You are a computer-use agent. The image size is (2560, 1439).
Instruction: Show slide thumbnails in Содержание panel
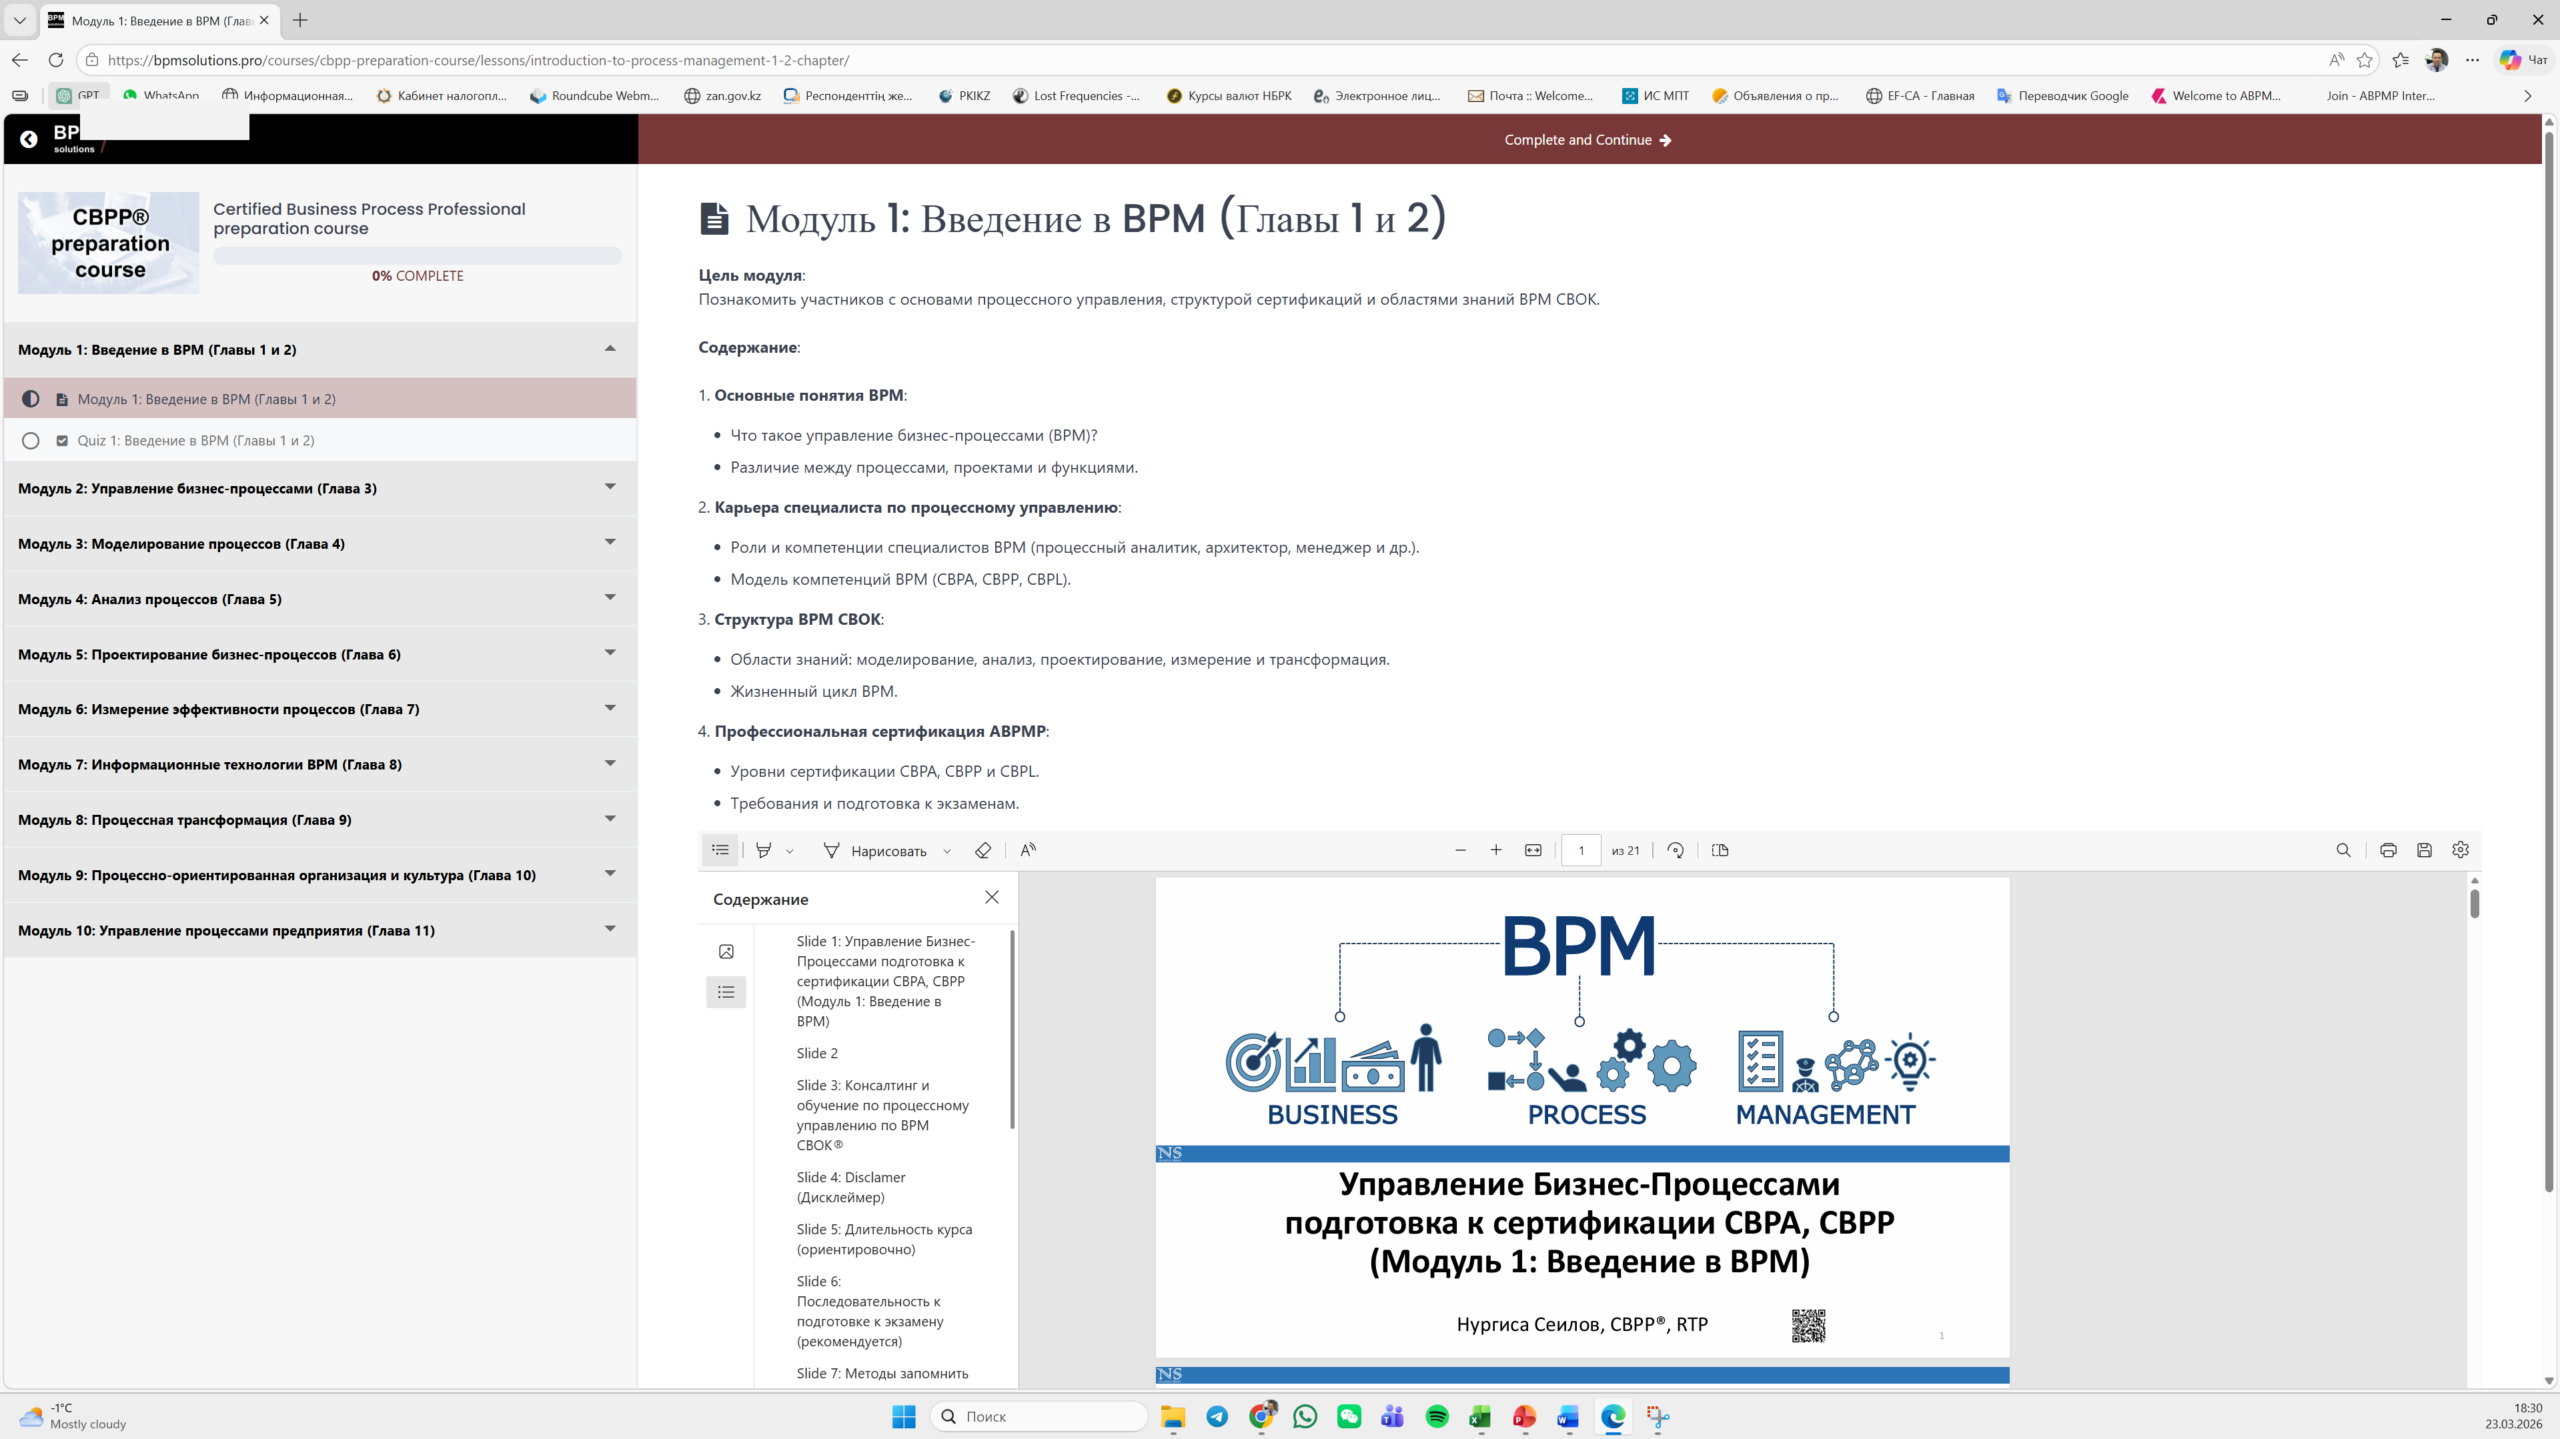click(x=727, y=951)
